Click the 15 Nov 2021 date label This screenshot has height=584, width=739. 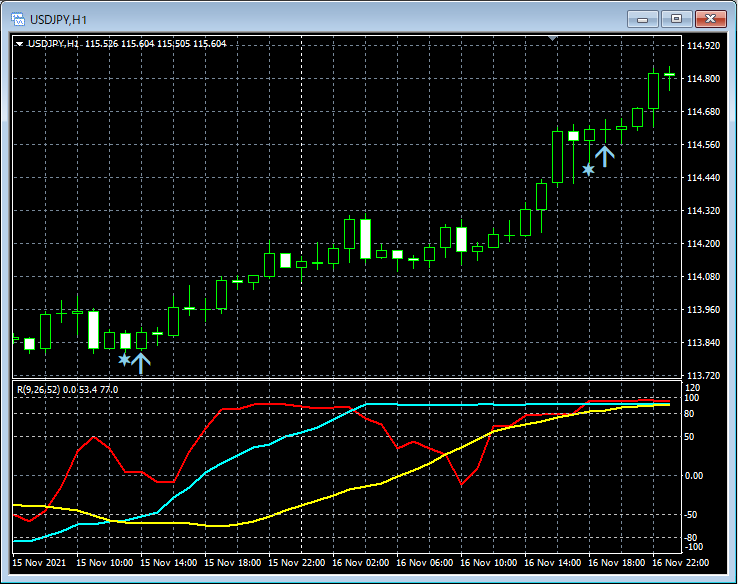click(39, 563)
